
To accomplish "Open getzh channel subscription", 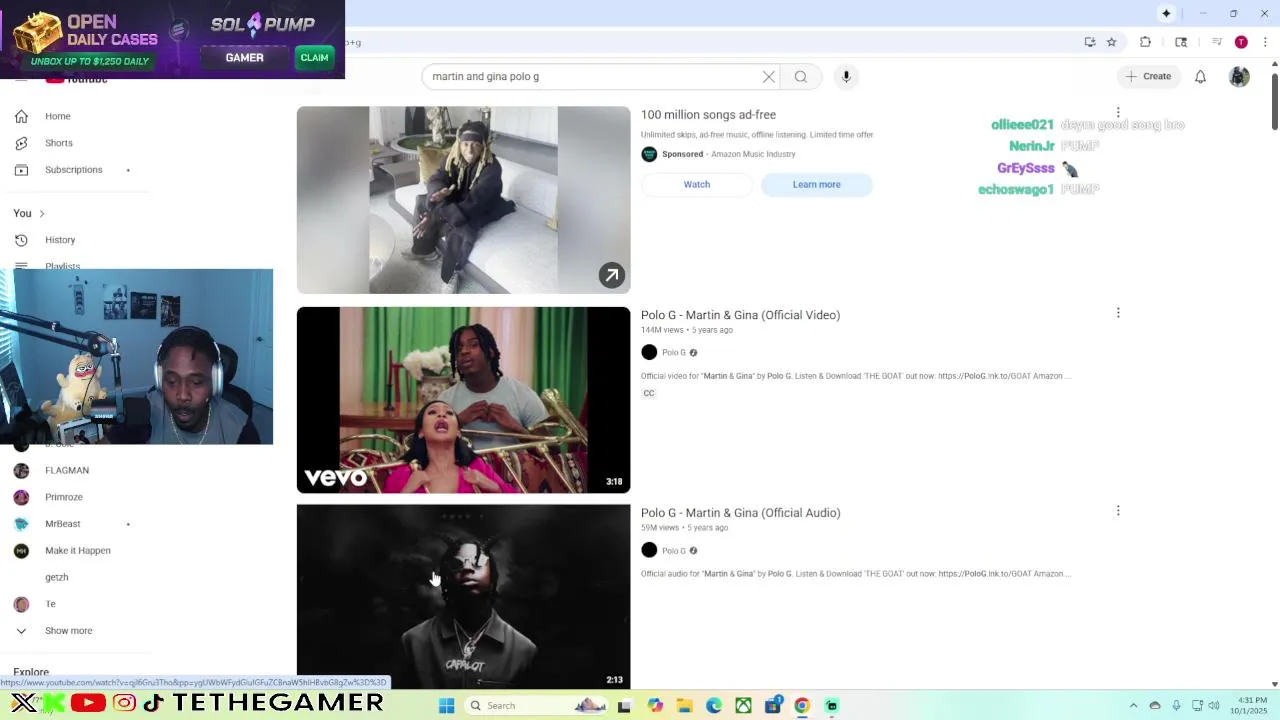I will click(57, 577).
